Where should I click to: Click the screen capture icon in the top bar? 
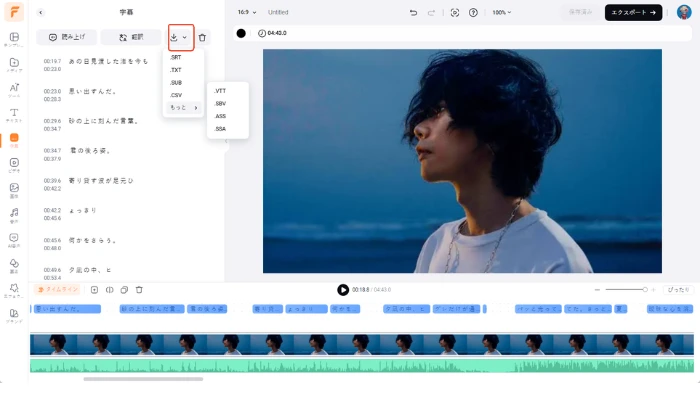454,12
